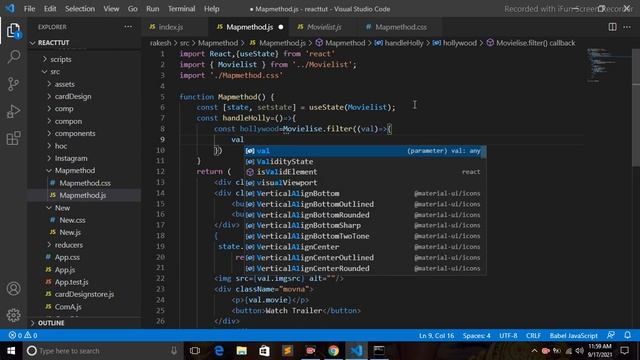Image resolution: width=640 pixels, height=360 pixels.
Task: Open the File menu
Action: click(29, 9)
